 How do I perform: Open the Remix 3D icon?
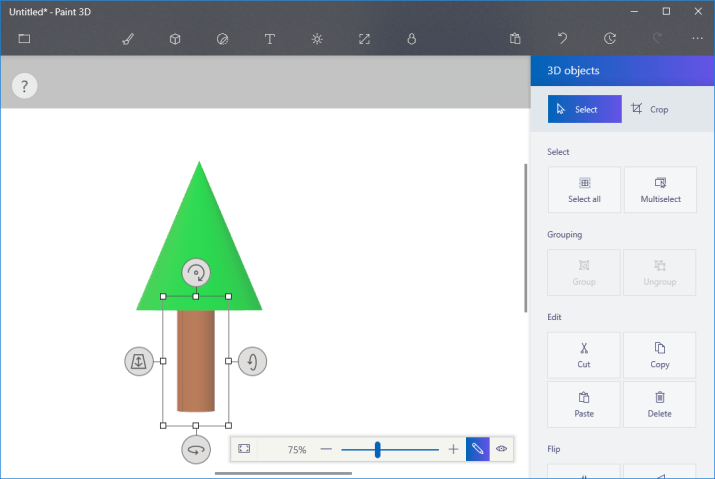(x=411, y=39)
